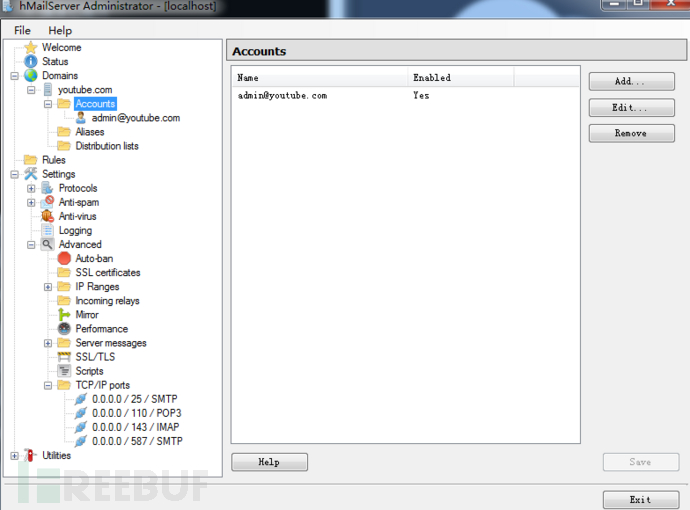This screenshot has height=510, width=690.
Task: Collapse the Advanced node
Action: [x=31, y=245]
